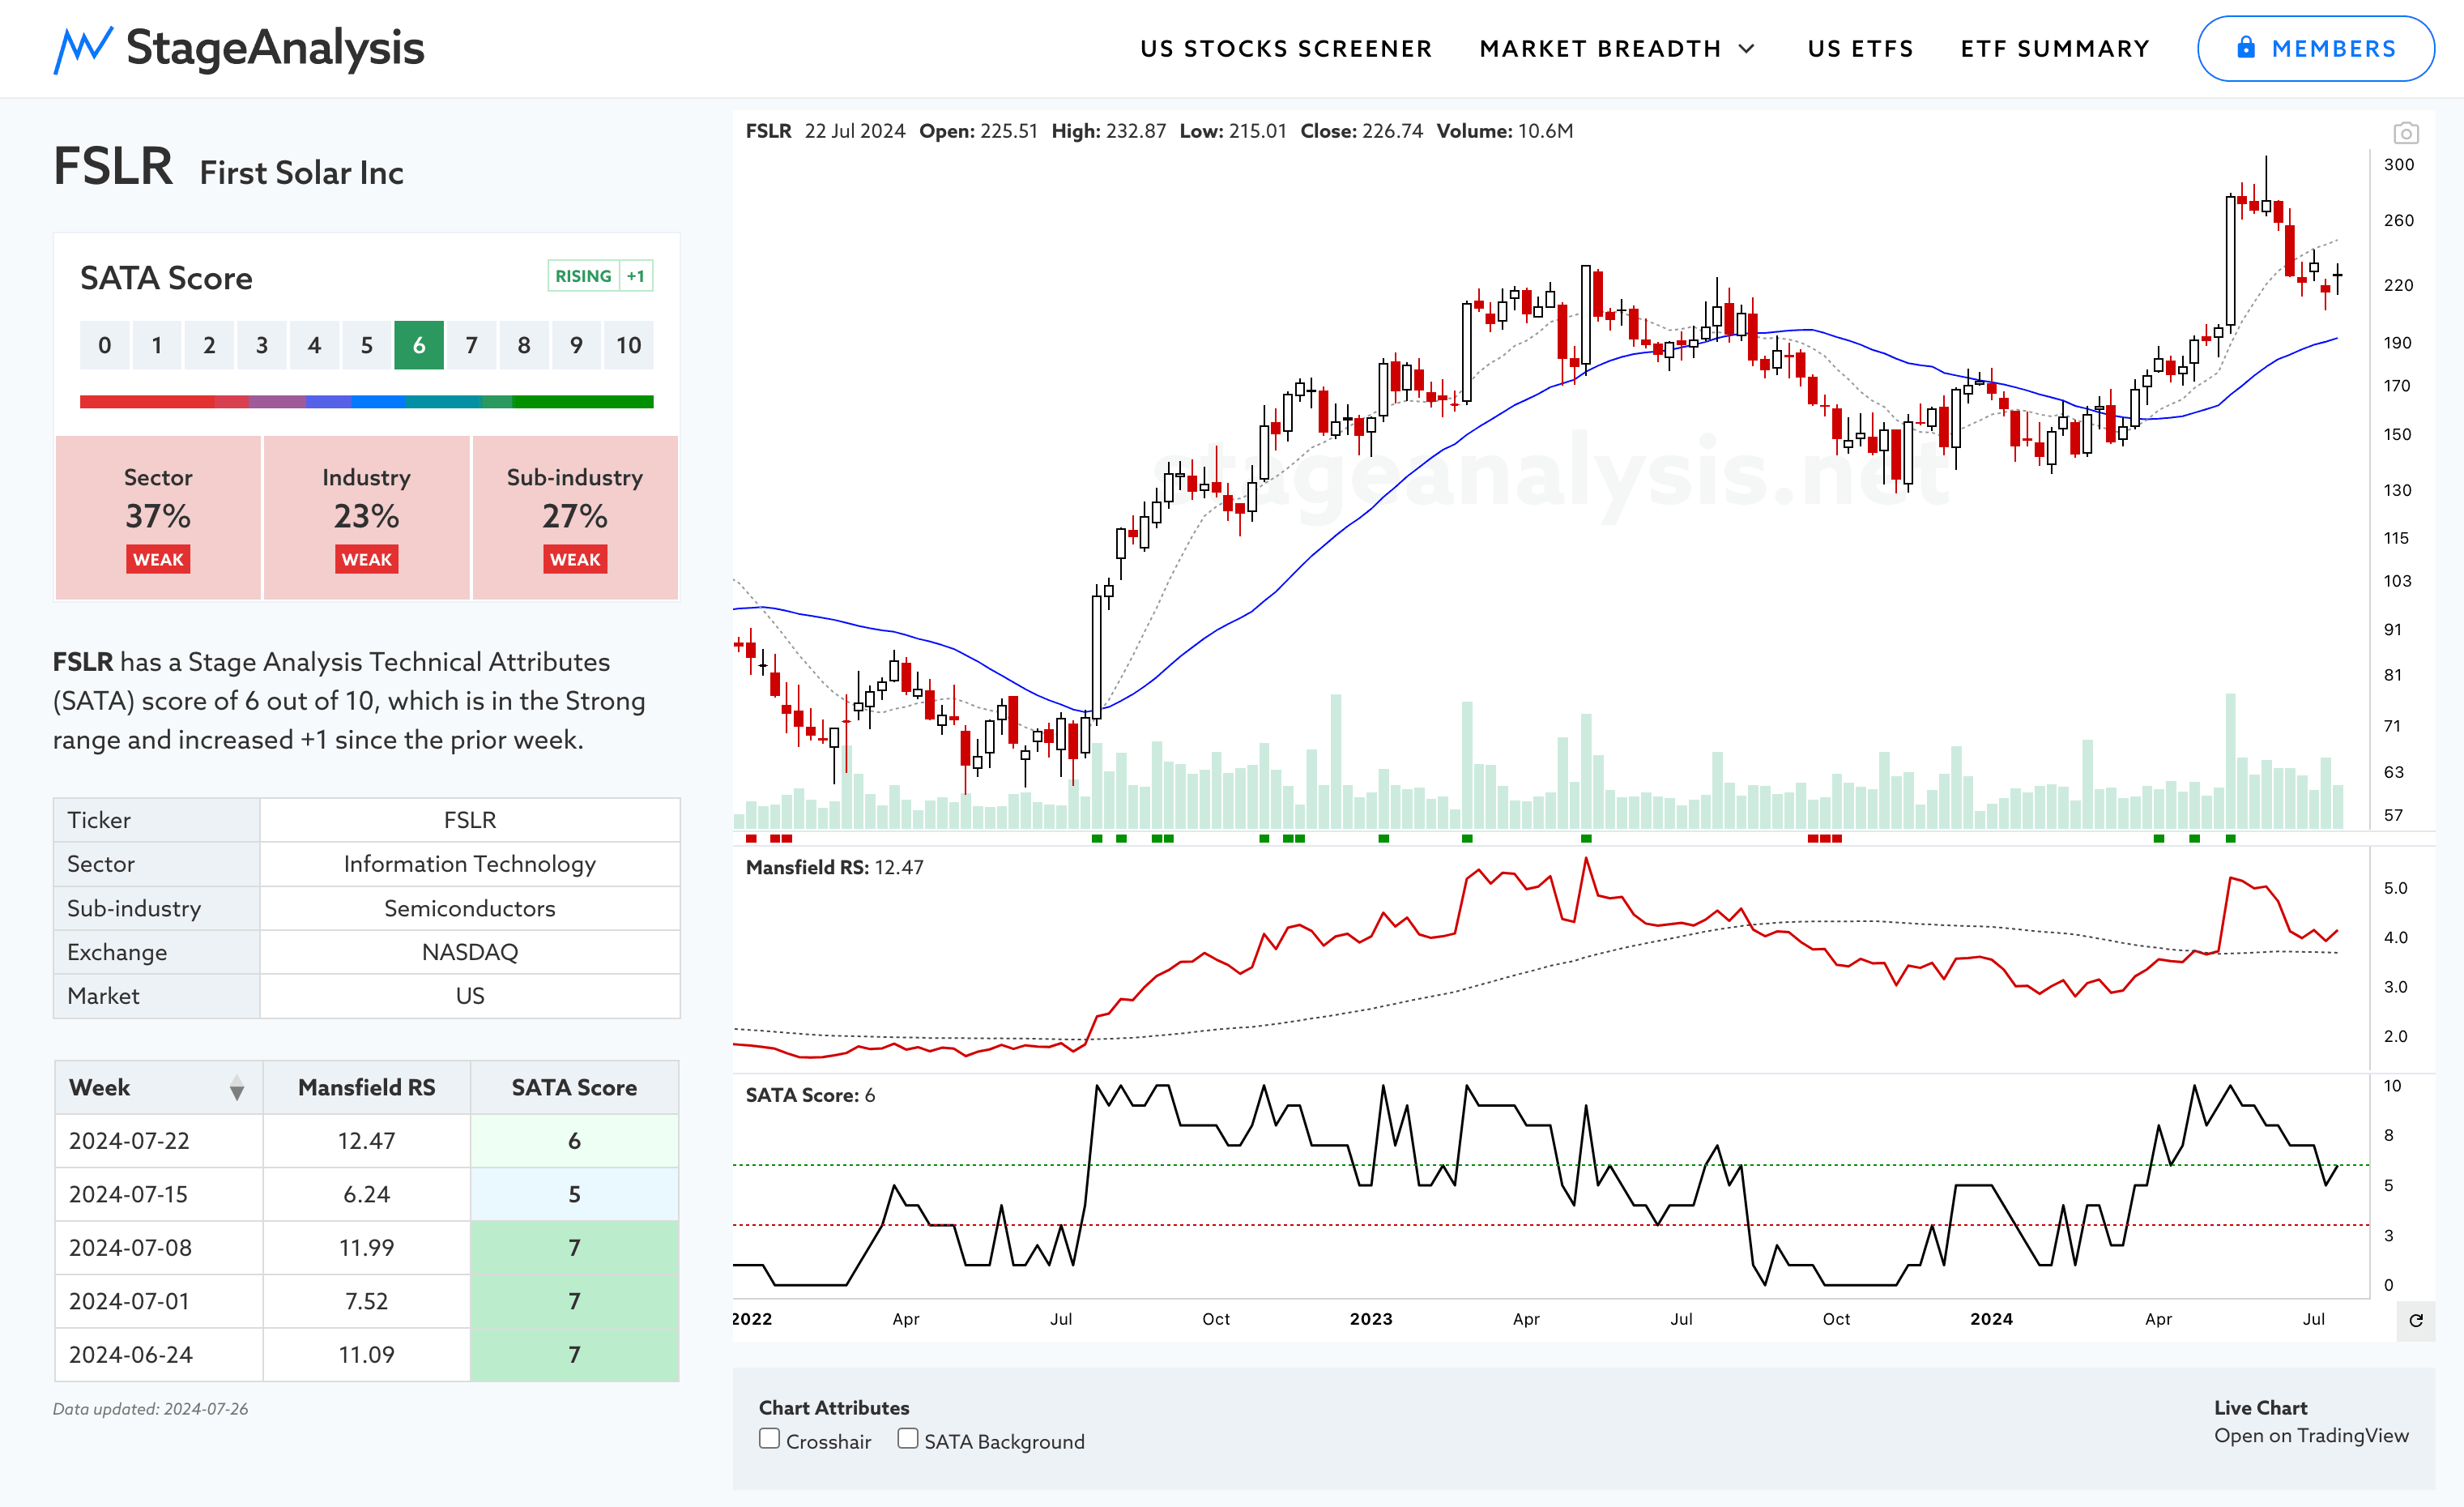Click the Information Technology sector value
Screen dimensions: 2464x1507
click(470, 864)
